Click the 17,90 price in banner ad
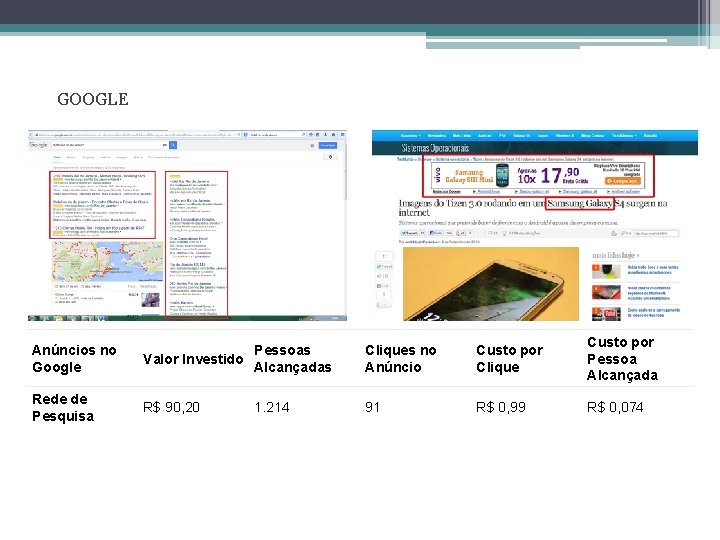This screenshot has height=540, width=720. [560, 175]
